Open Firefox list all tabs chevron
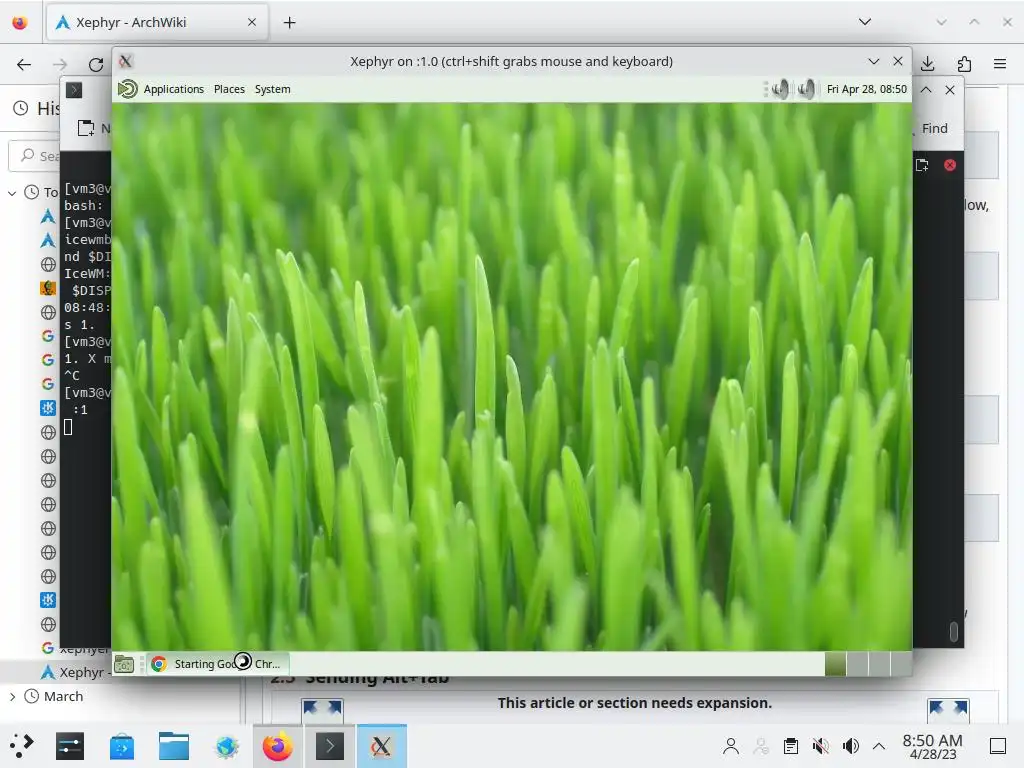 coord(865,22)
